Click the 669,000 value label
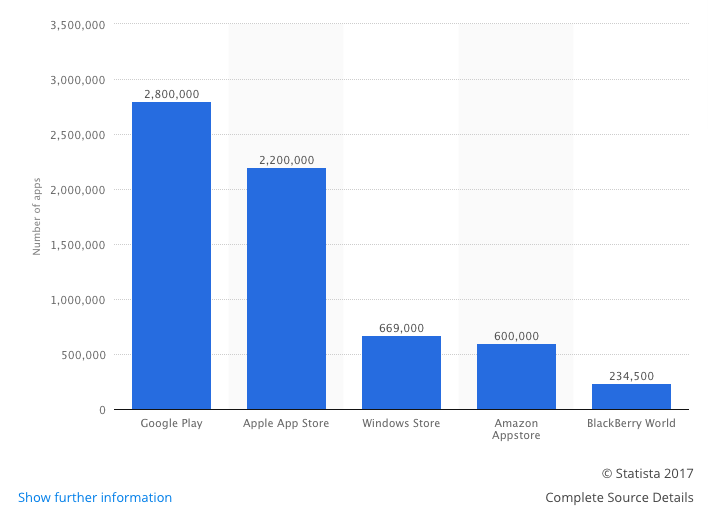 pos(401,328)
